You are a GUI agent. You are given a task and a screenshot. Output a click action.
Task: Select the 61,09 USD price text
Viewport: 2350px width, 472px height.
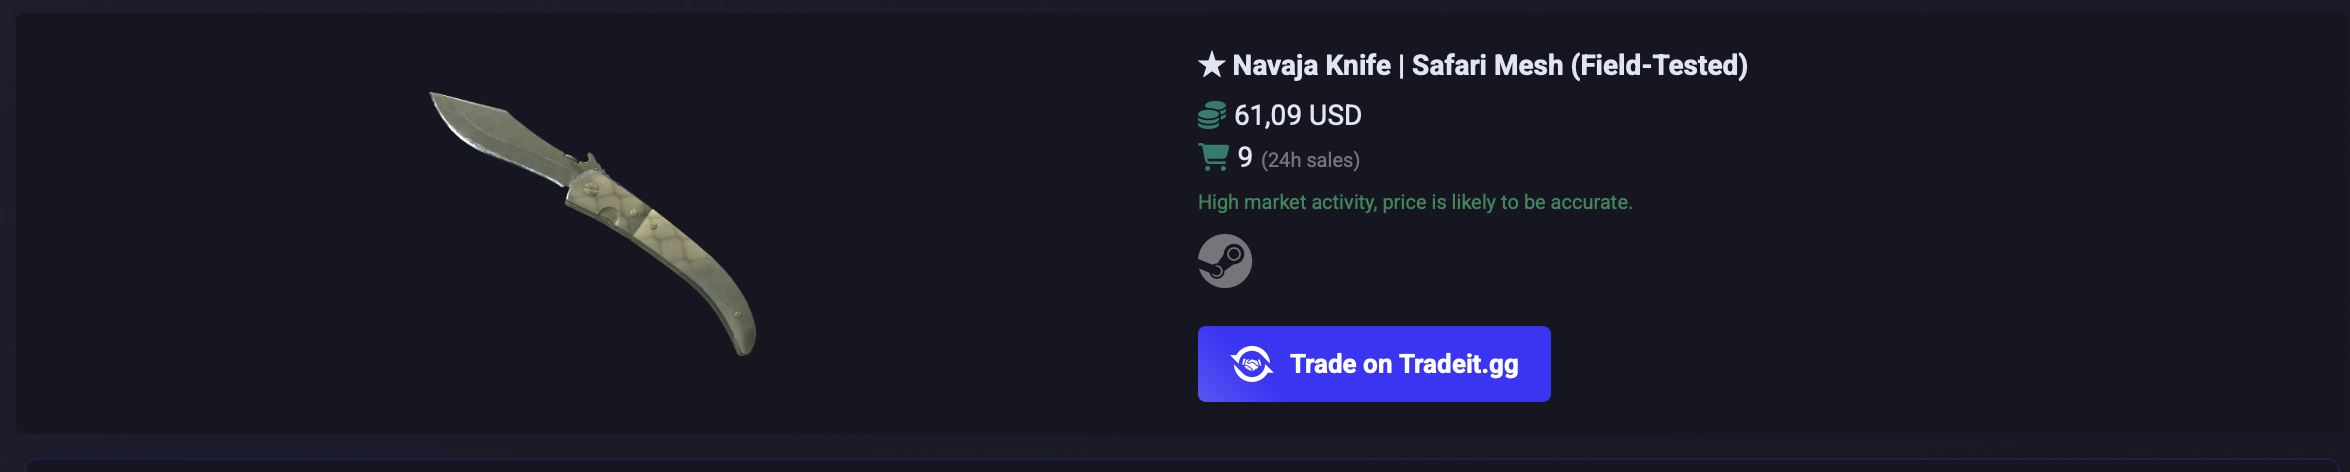point(1297,115)
